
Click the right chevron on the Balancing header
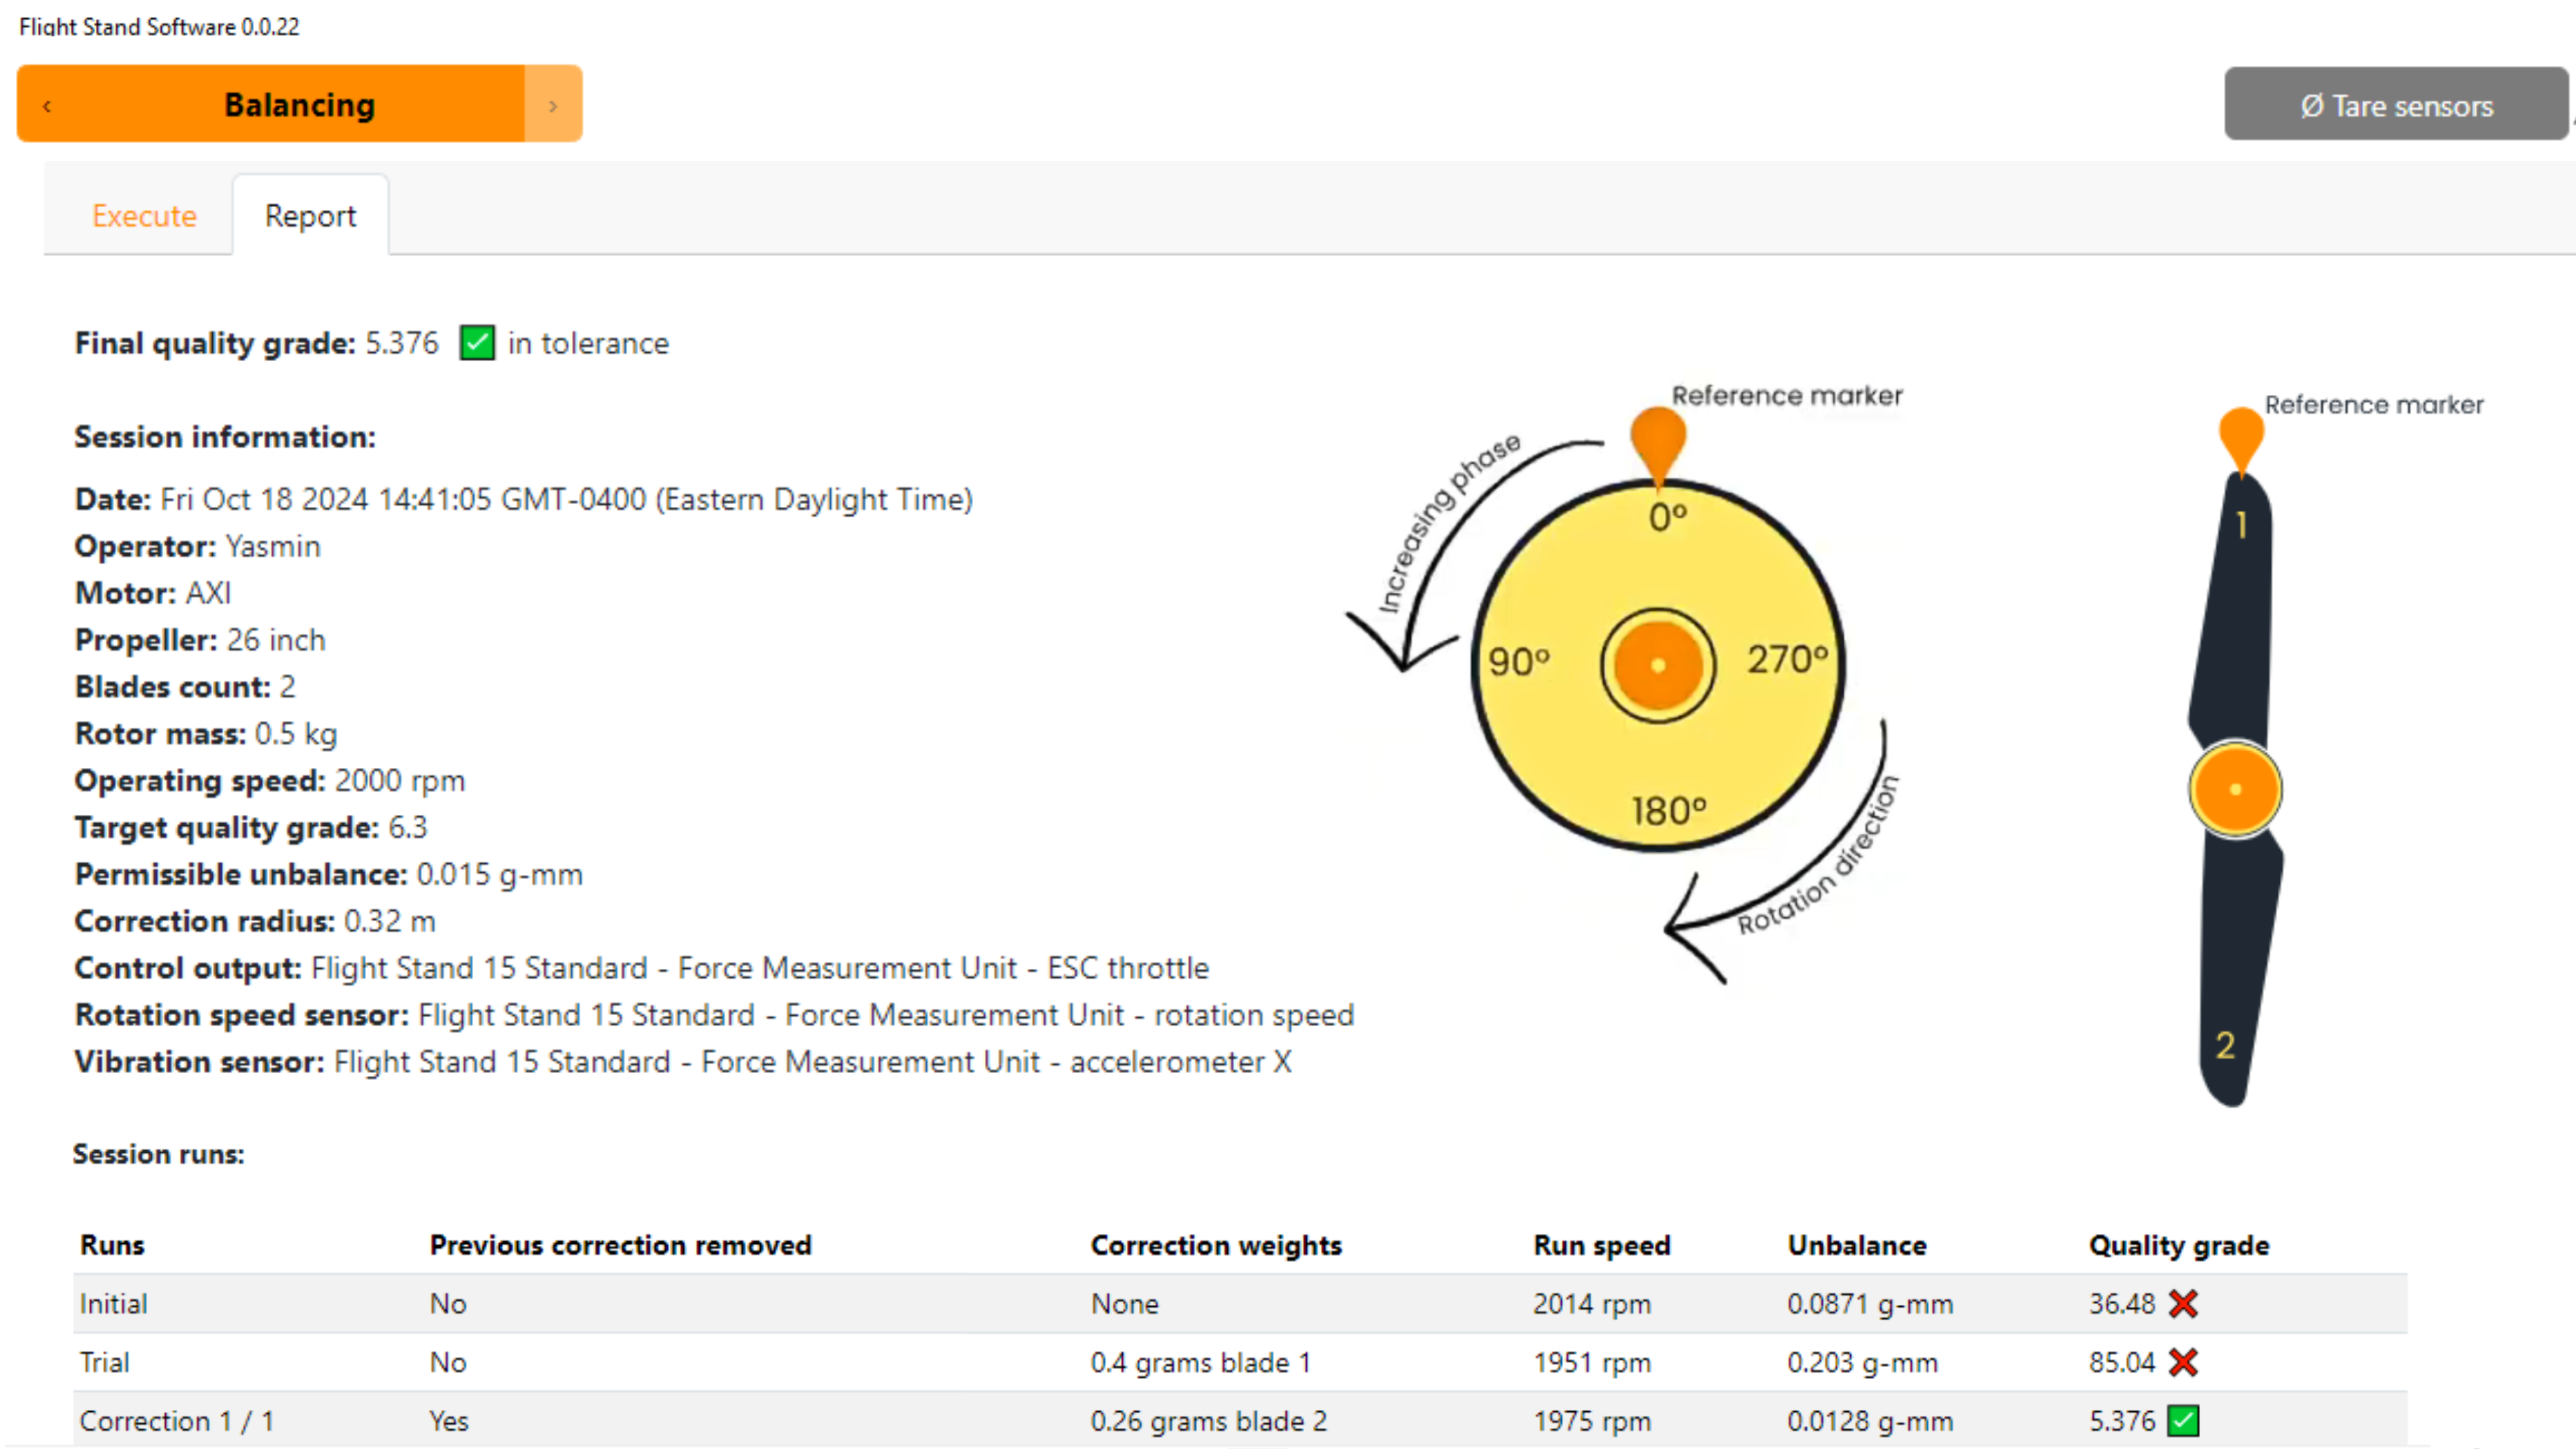click(x=552, y=104)
